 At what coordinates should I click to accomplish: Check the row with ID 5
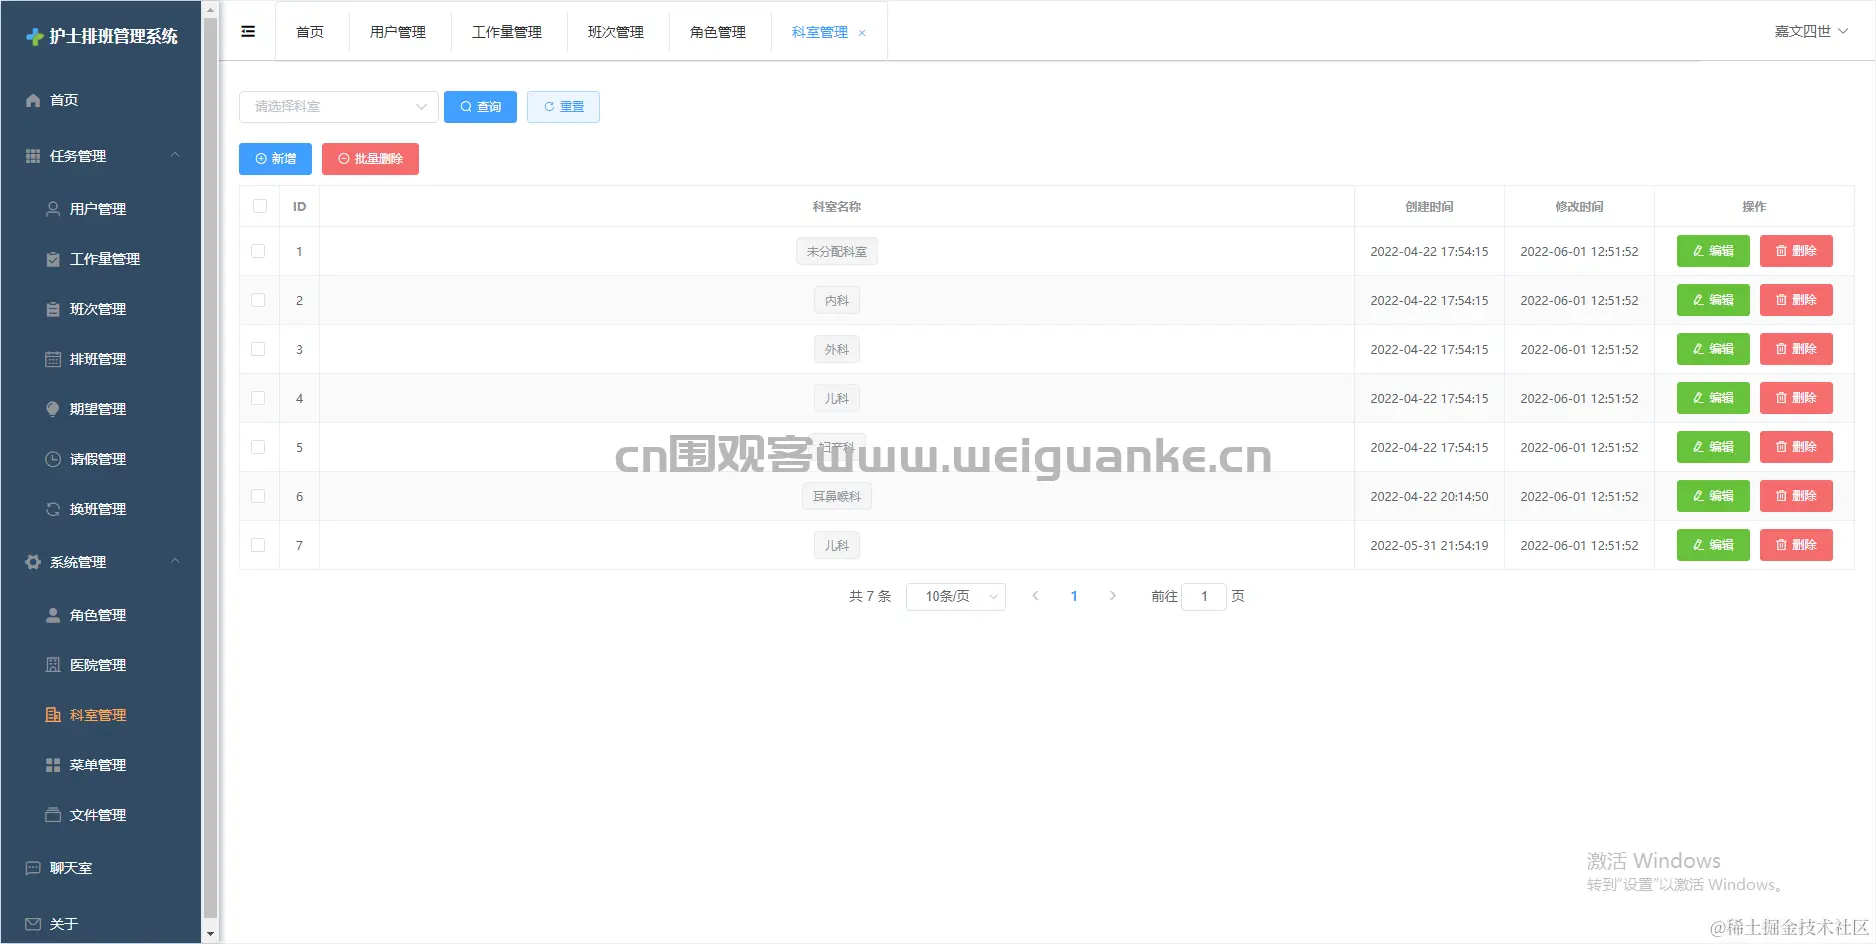pos(258,447)
